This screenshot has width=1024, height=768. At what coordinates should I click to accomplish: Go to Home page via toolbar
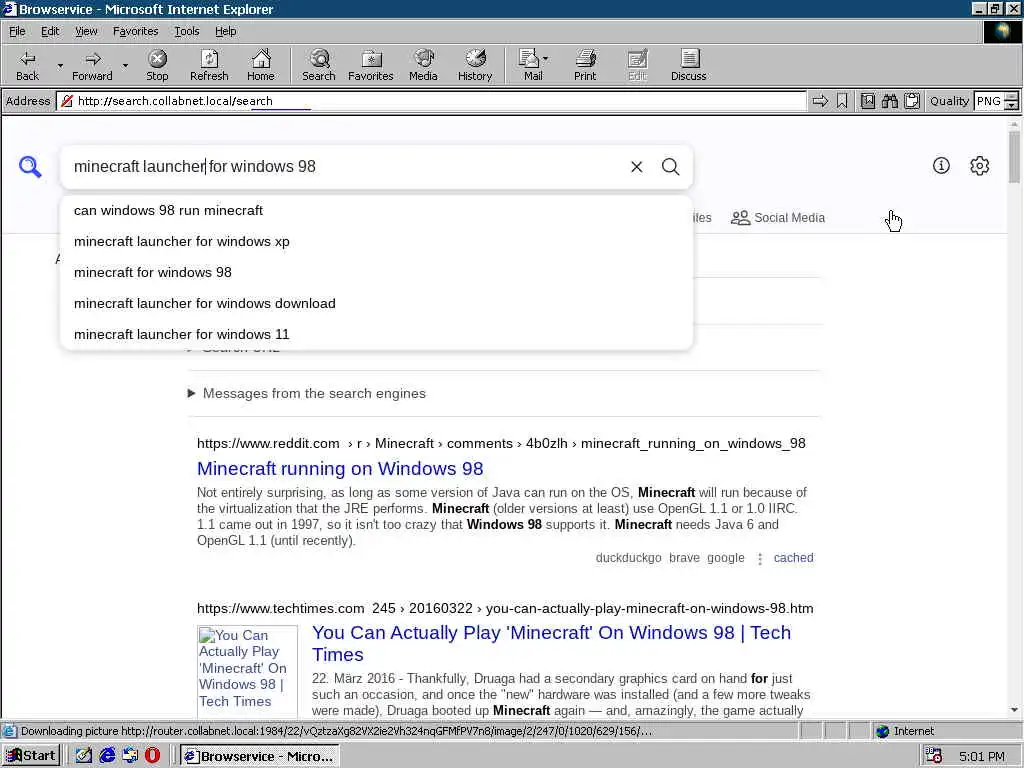[261, 65]
